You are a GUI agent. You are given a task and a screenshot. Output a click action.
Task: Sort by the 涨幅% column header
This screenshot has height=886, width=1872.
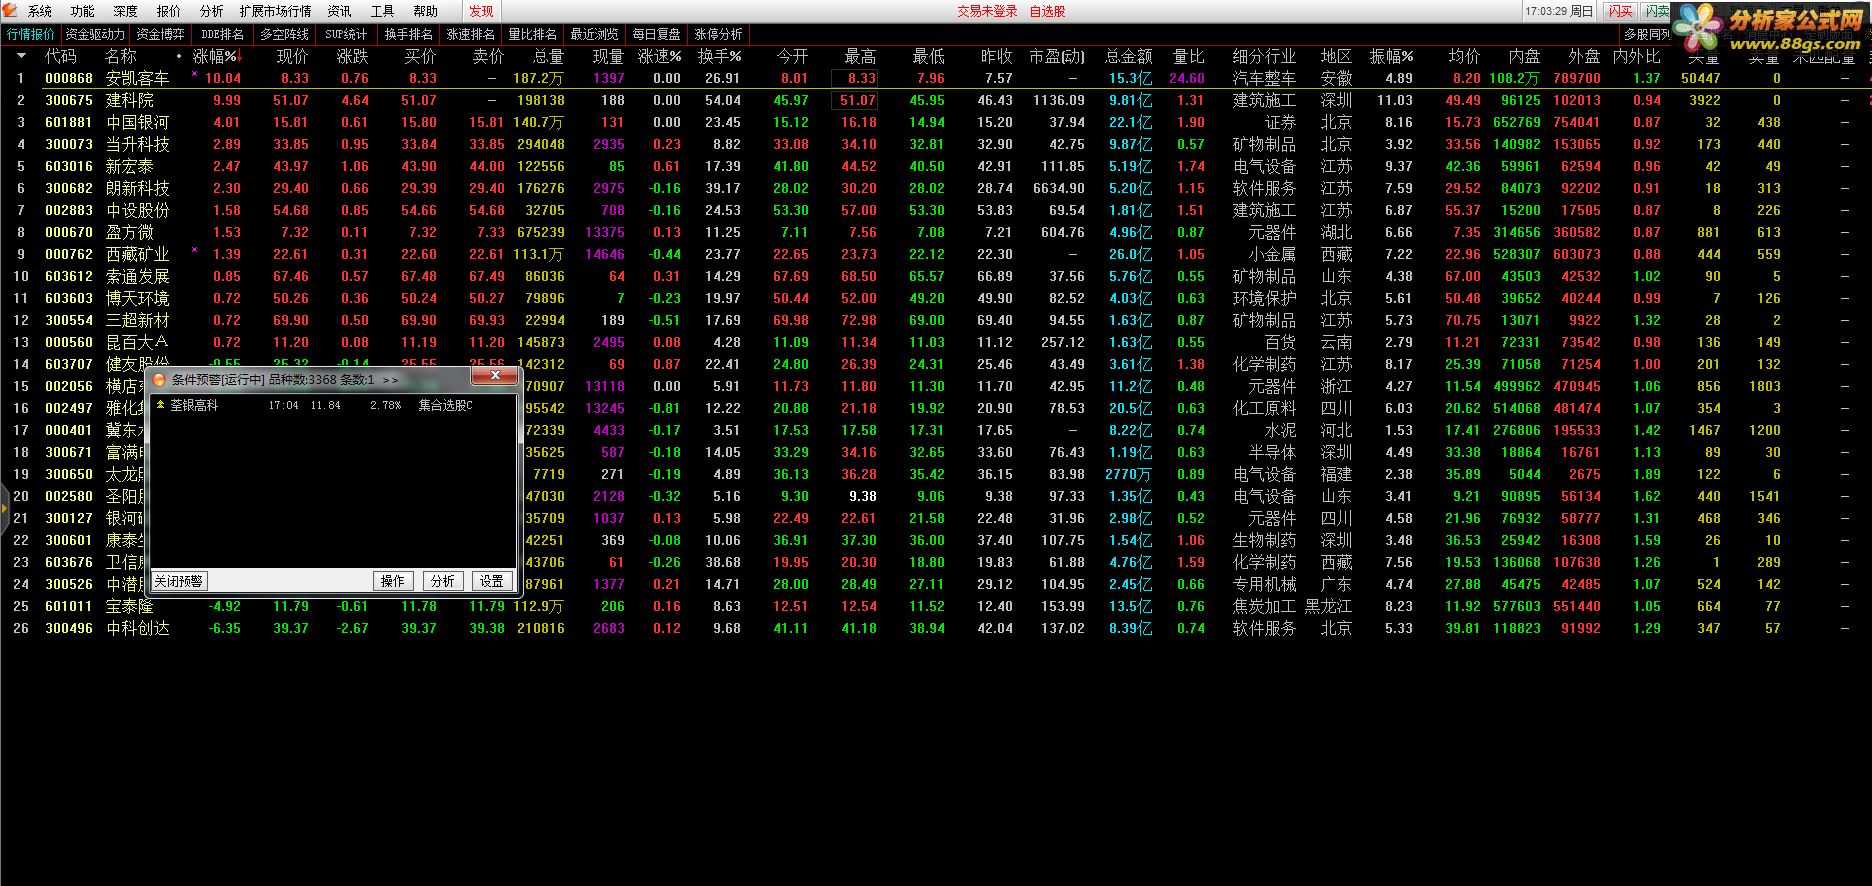pyautogui.click(x=215, y=57)
